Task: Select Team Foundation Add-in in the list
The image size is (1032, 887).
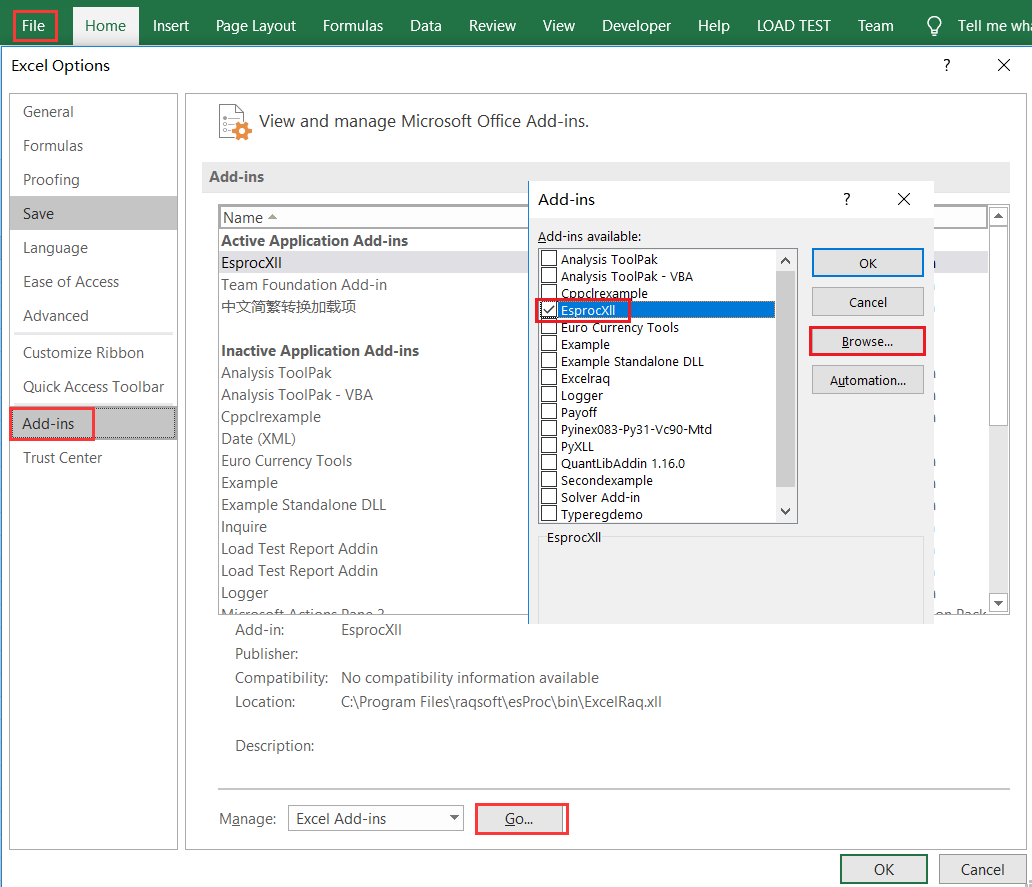Action: coord(304,285)
